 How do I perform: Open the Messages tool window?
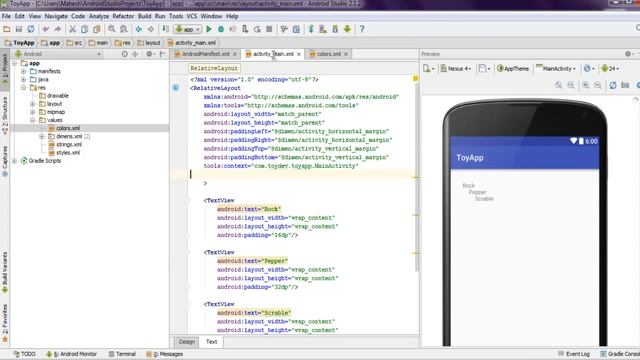point(164,354)
